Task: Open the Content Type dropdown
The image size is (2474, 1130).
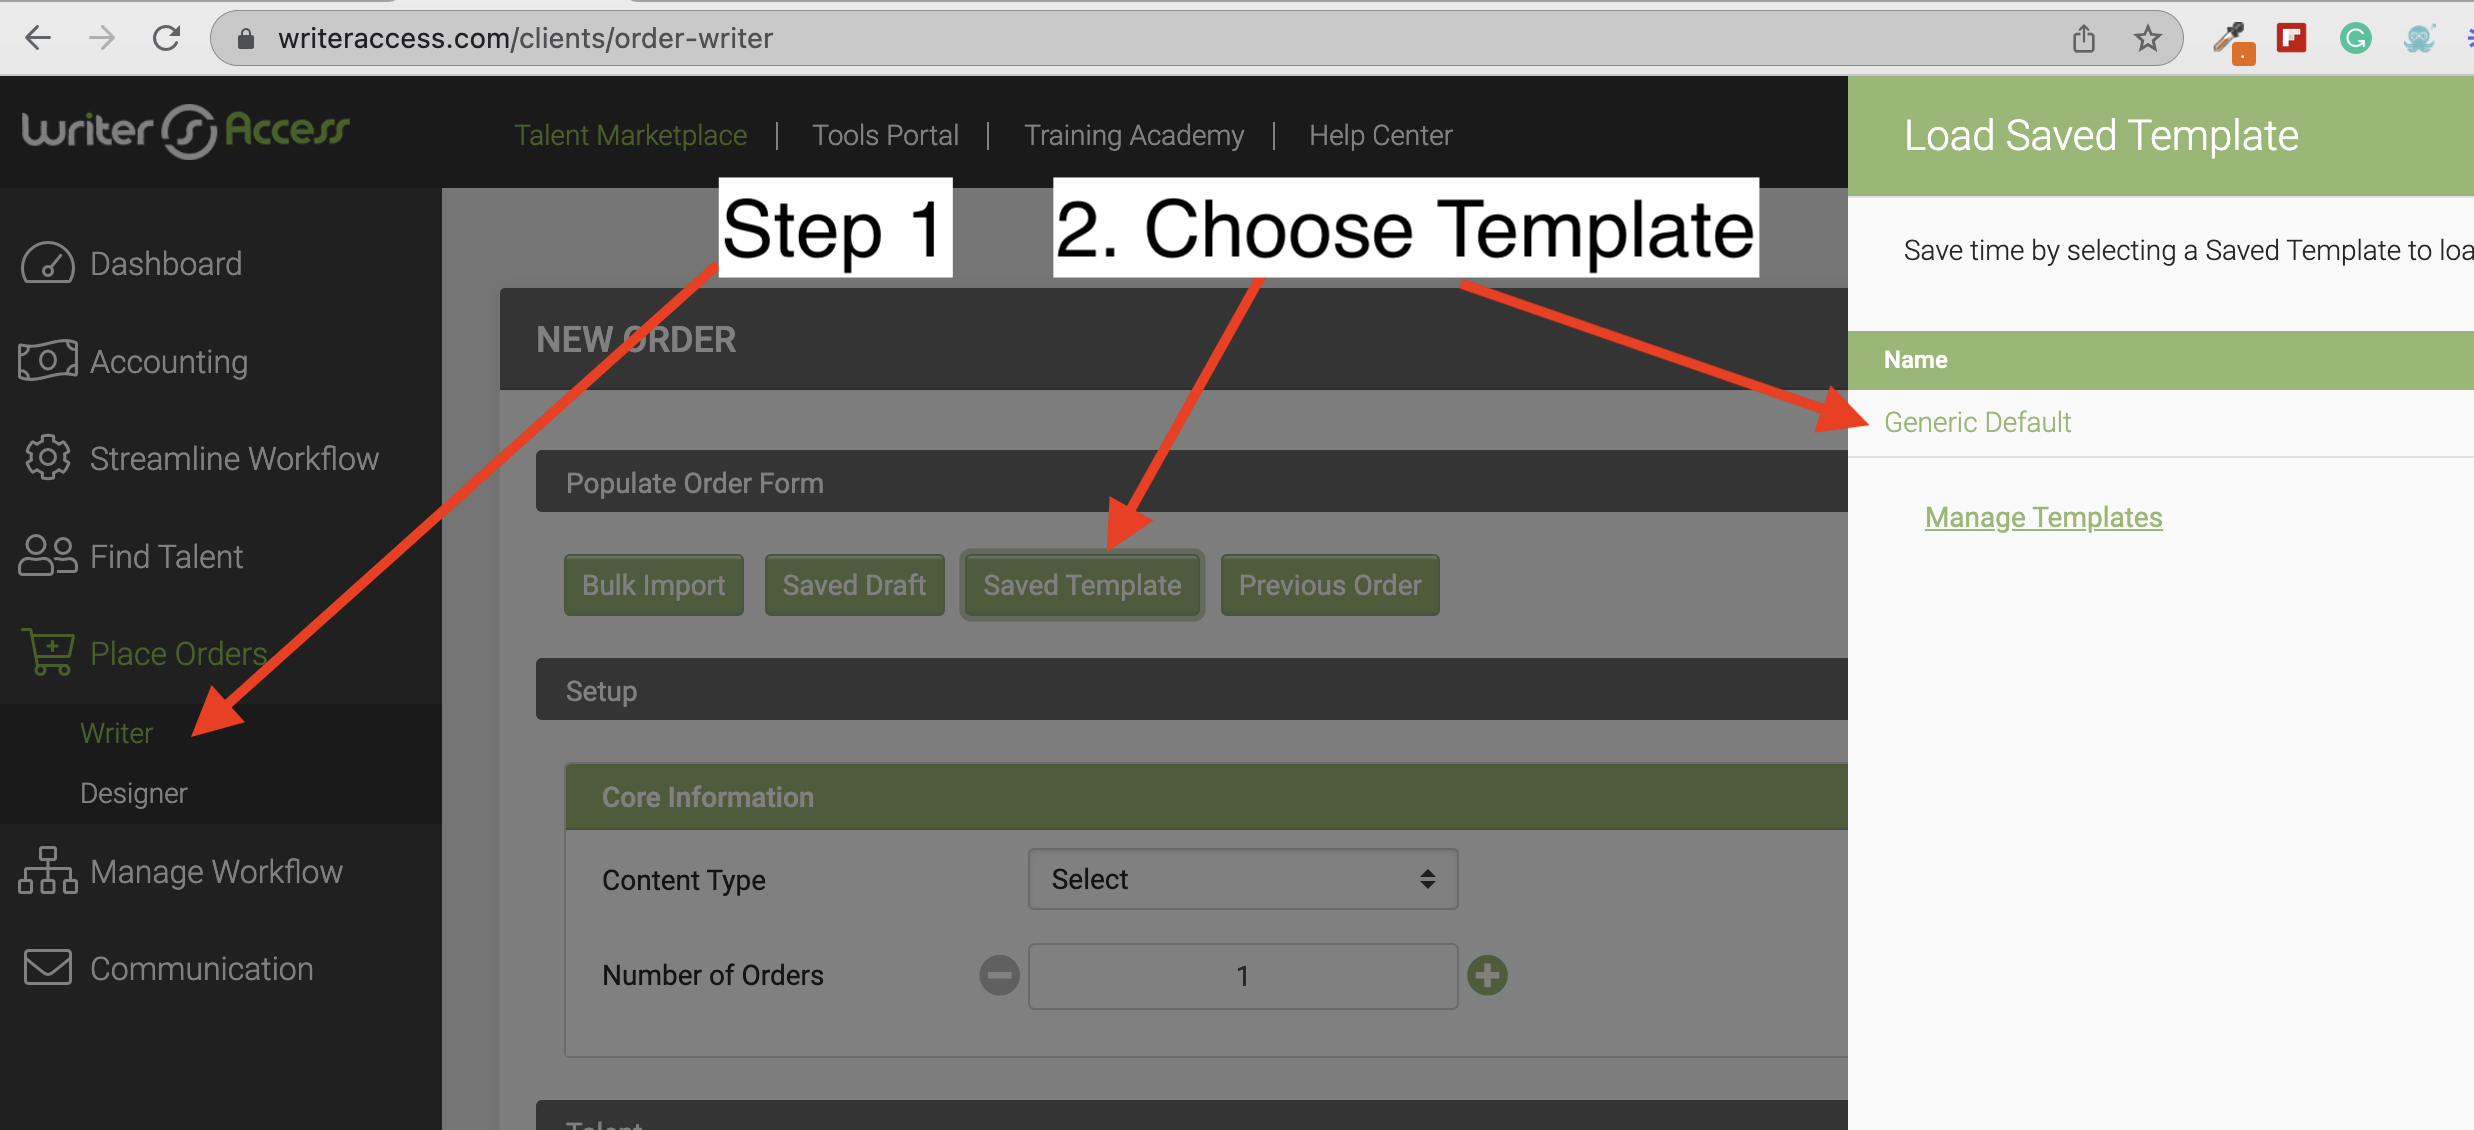Action: [x=1243, y=879]
